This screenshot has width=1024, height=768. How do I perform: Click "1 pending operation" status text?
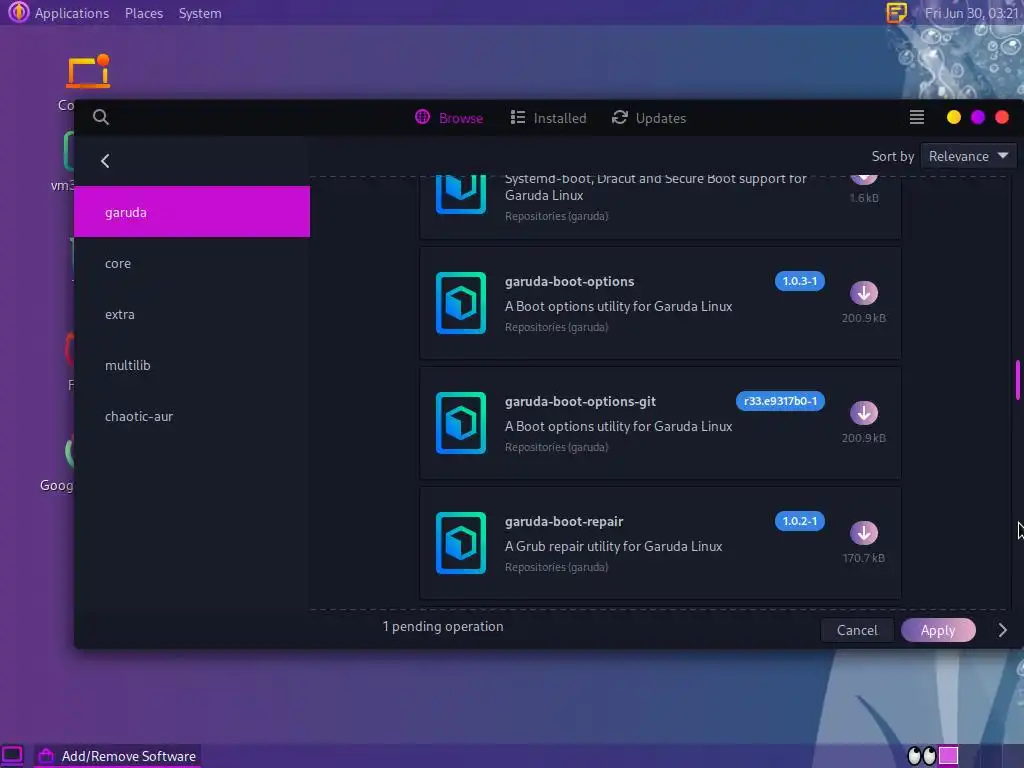tap(443, 626)
